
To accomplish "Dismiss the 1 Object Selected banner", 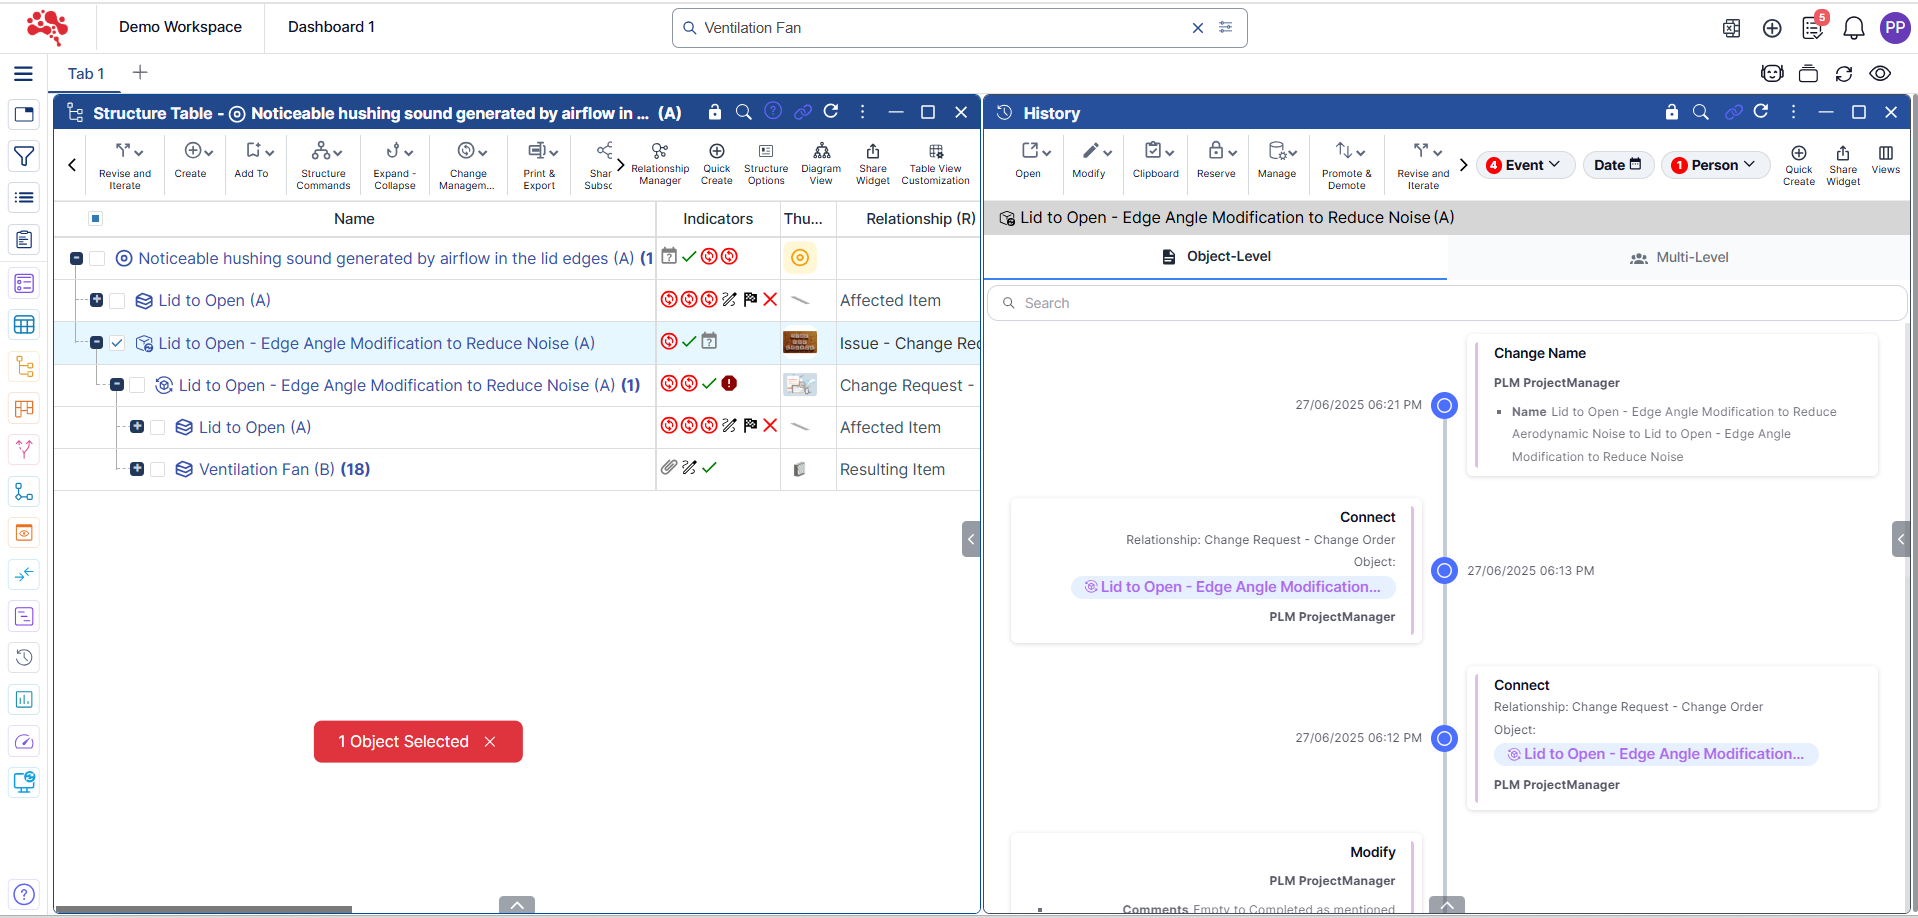I will click(x=490, y=742).
